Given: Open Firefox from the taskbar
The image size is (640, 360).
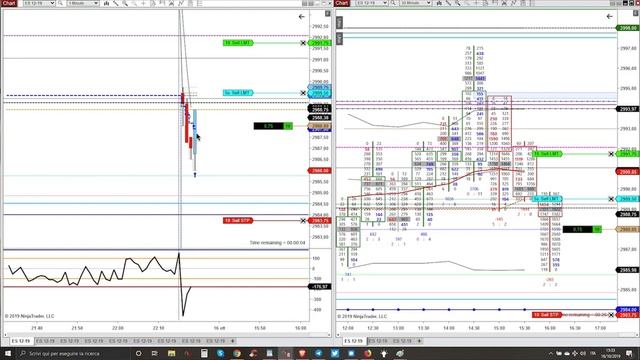Looking at the screenshot, I should click(367, 353).
